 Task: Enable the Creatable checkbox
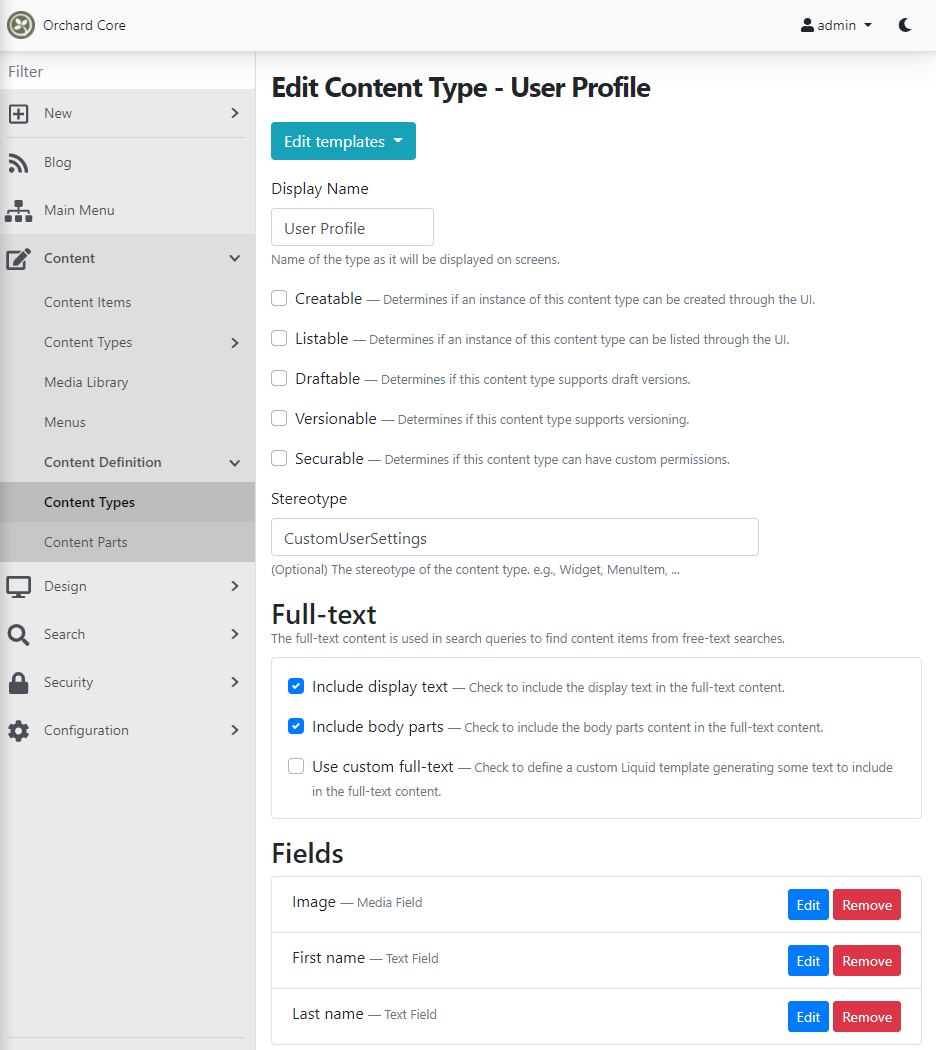(279, 298)
